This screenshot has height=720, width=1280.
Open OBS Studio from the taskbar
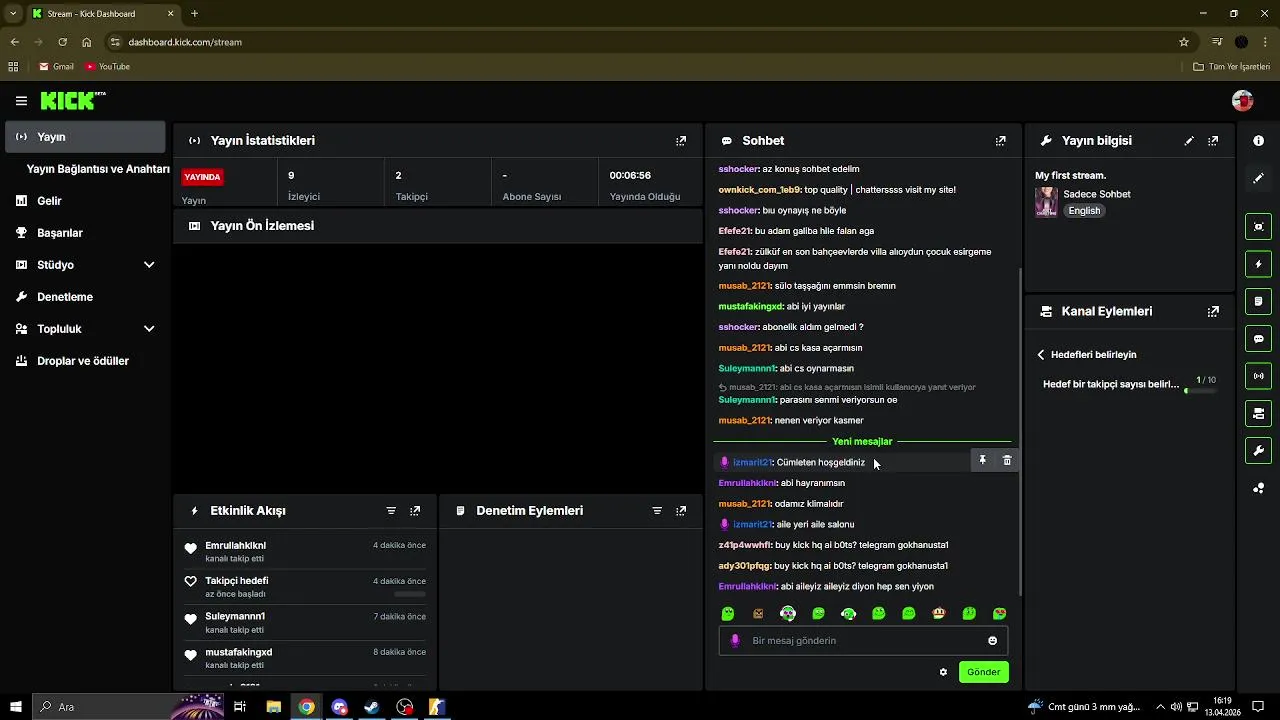tap(404, 707)
